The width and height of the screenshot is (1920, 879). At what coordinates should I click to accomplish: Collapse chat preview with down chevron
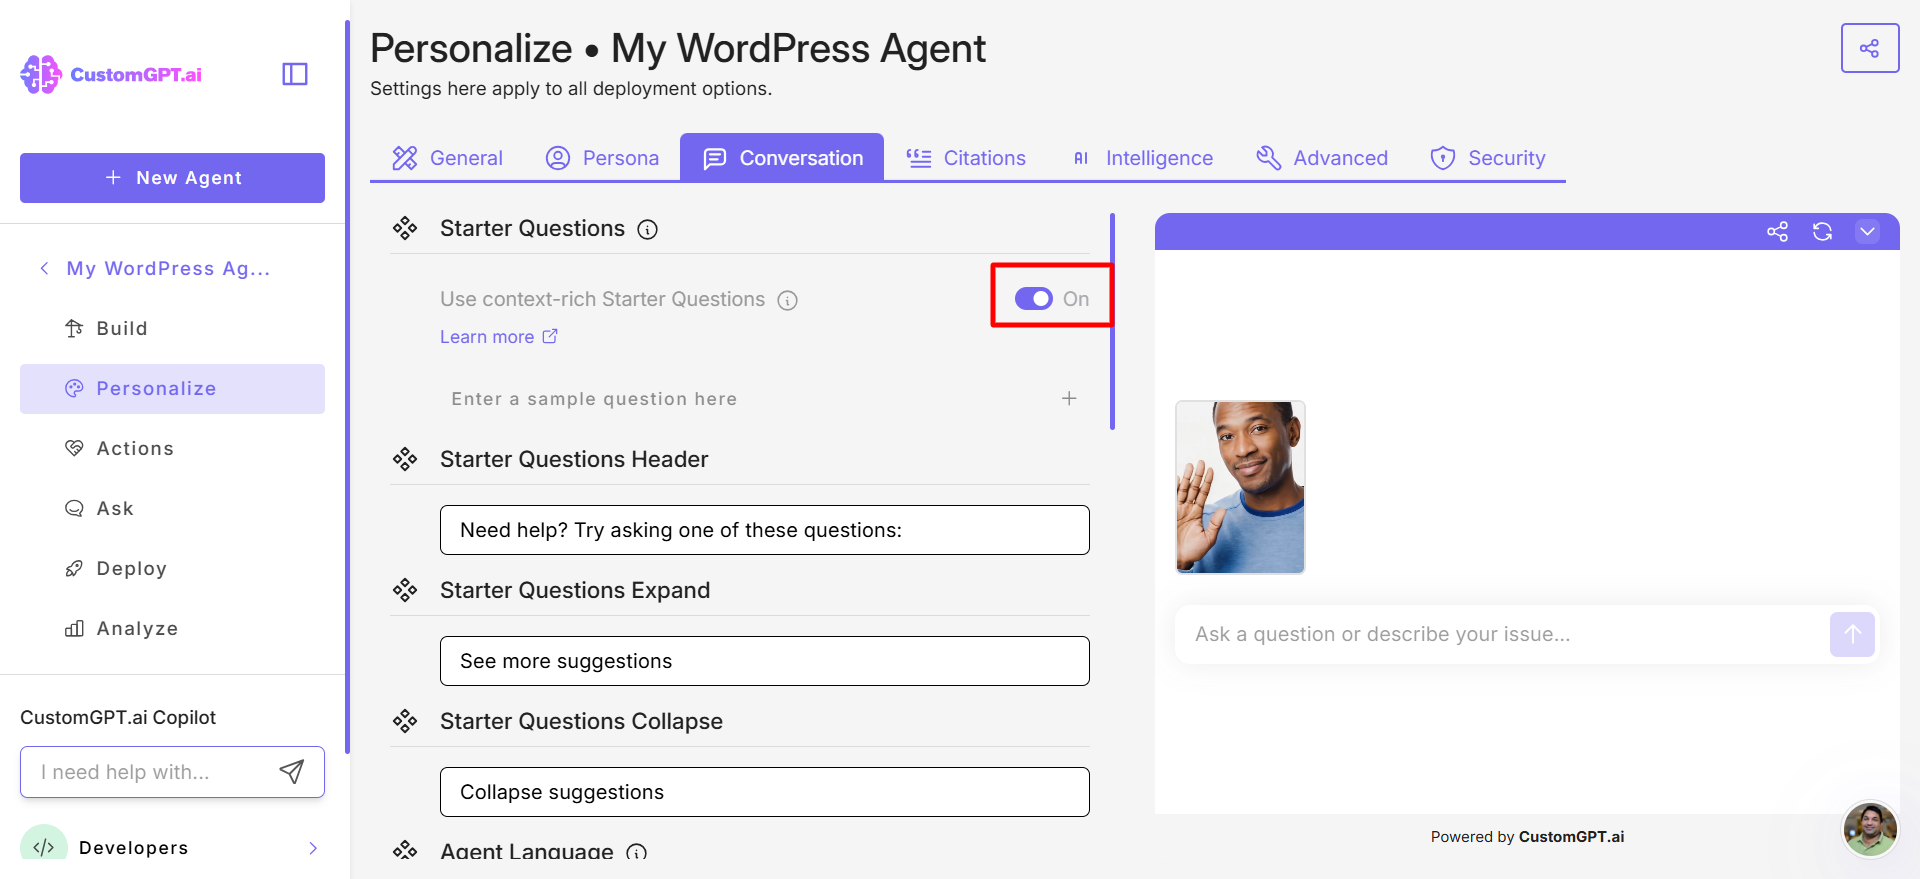pos(1867,232)
